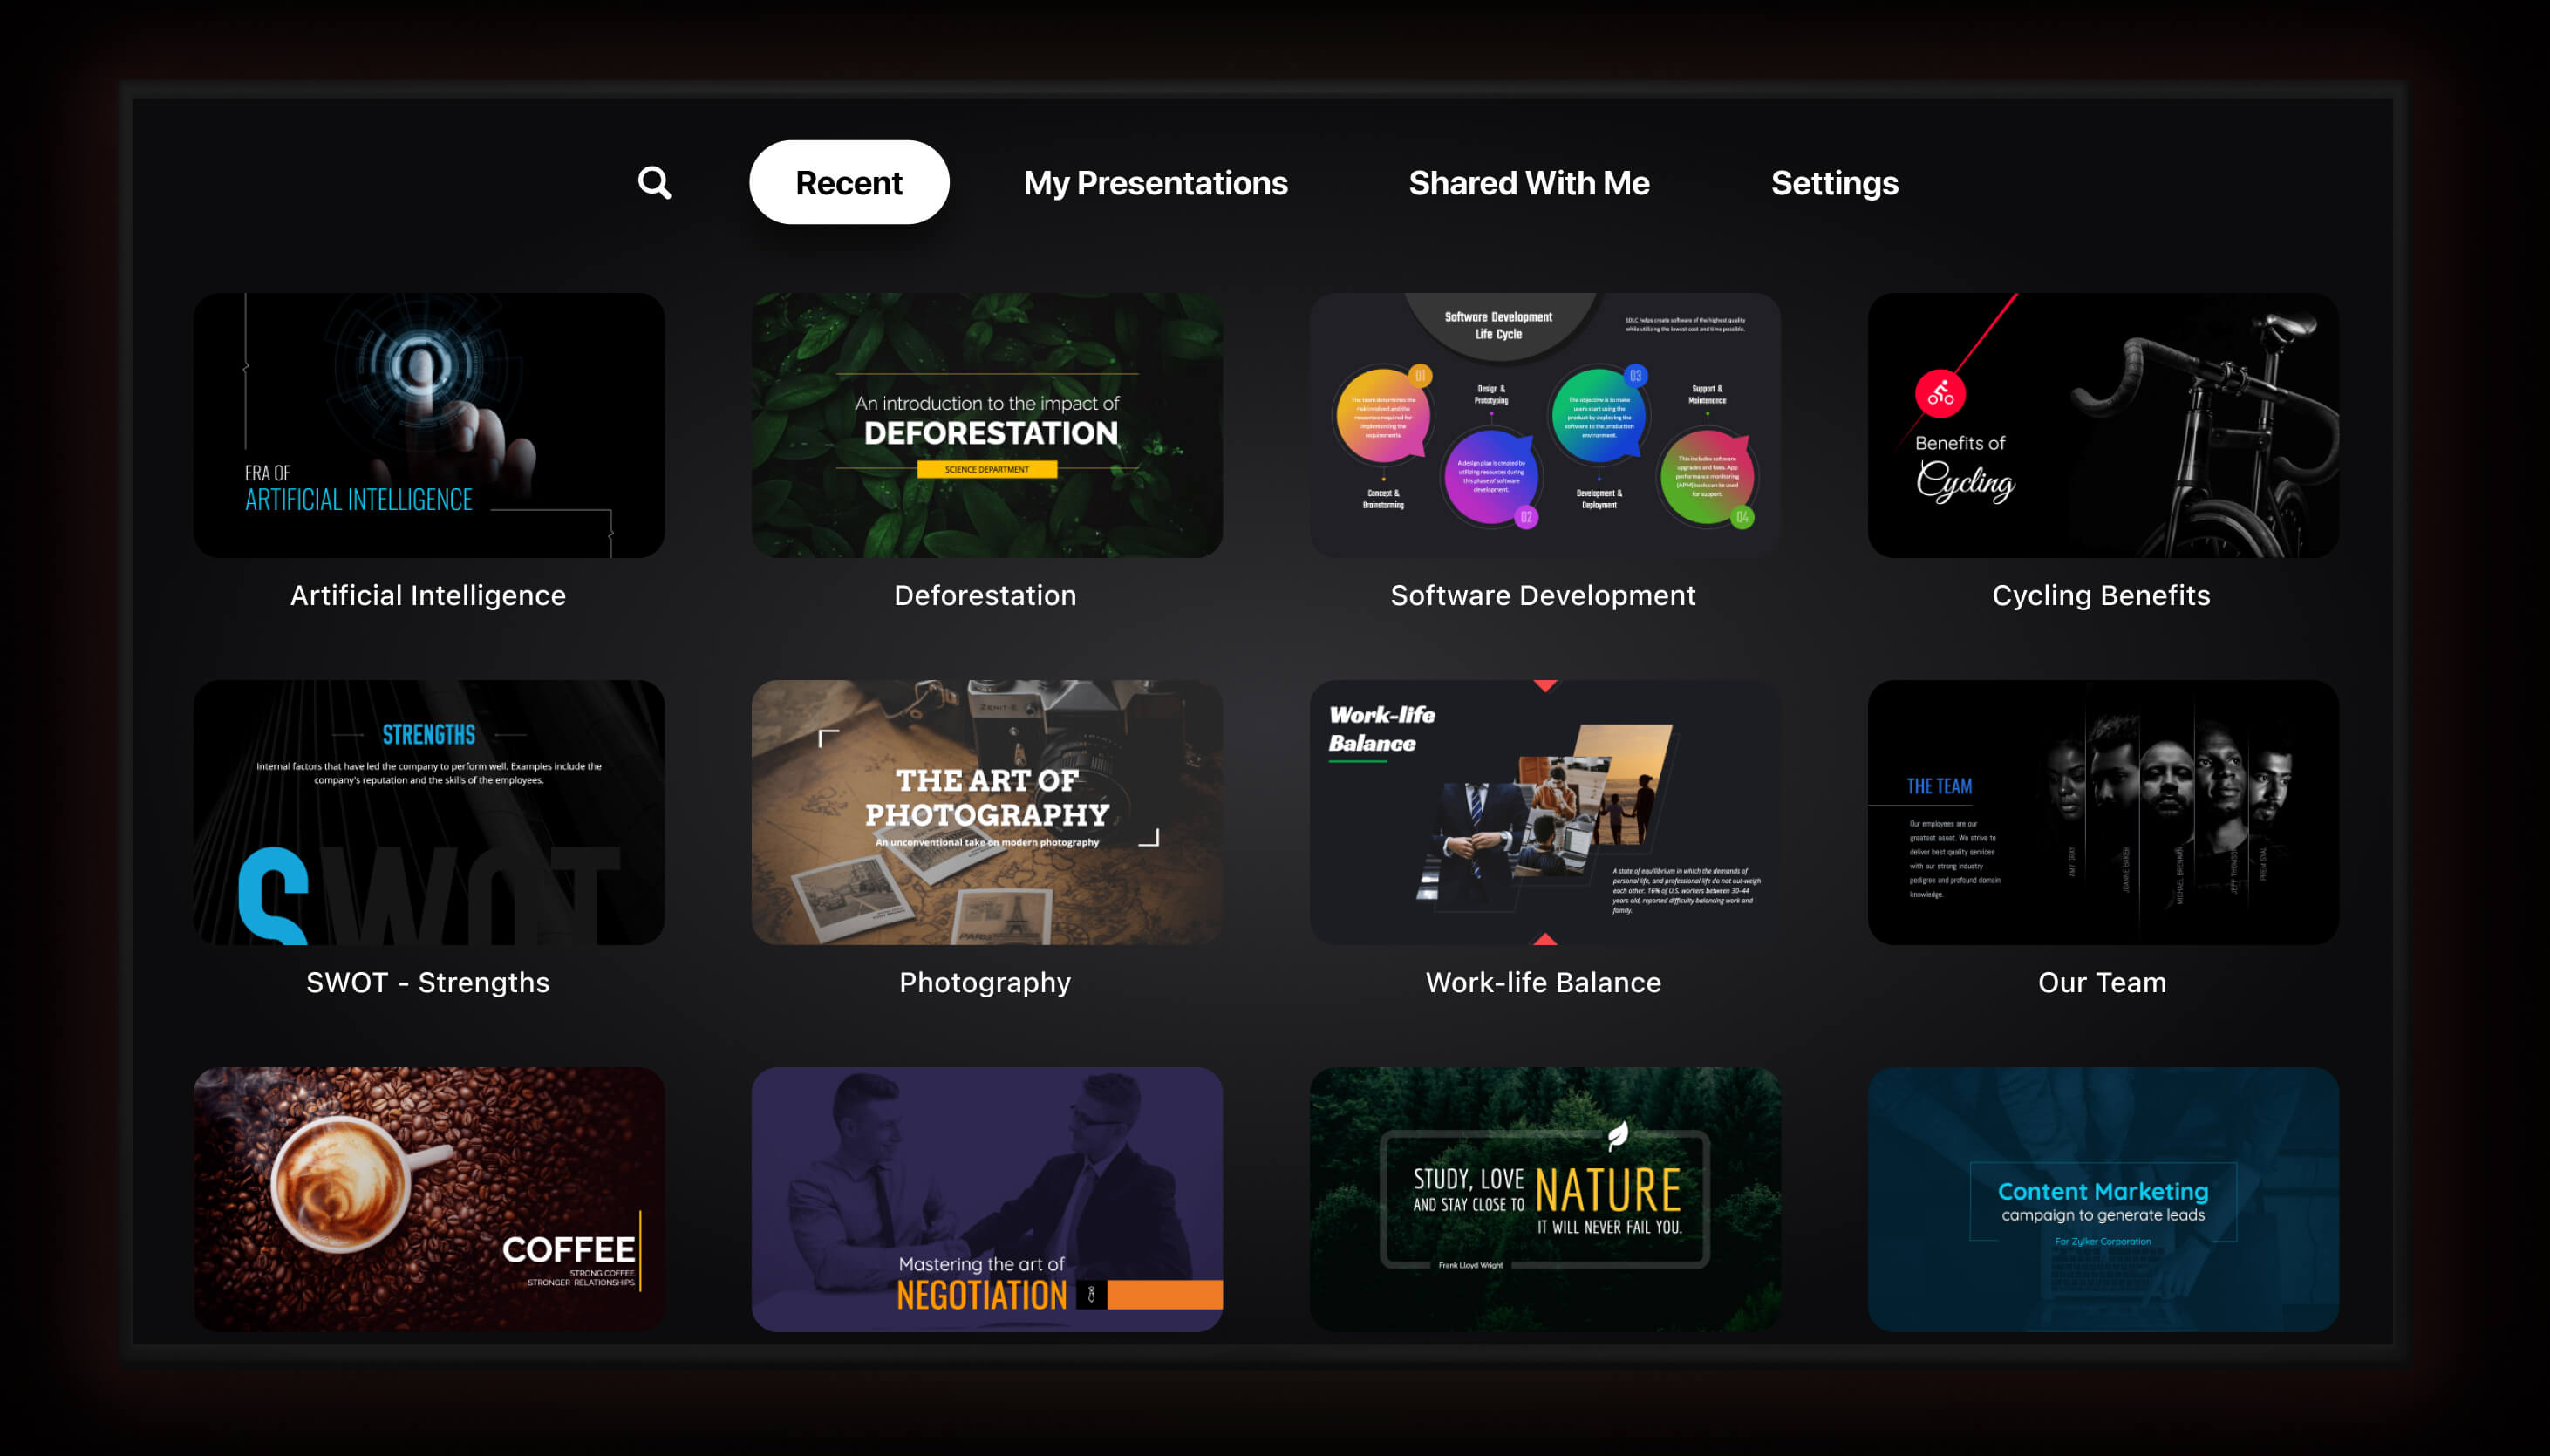Switch to My Presentations tab
The image size is (2550, 1456).
pos(1154,182)
